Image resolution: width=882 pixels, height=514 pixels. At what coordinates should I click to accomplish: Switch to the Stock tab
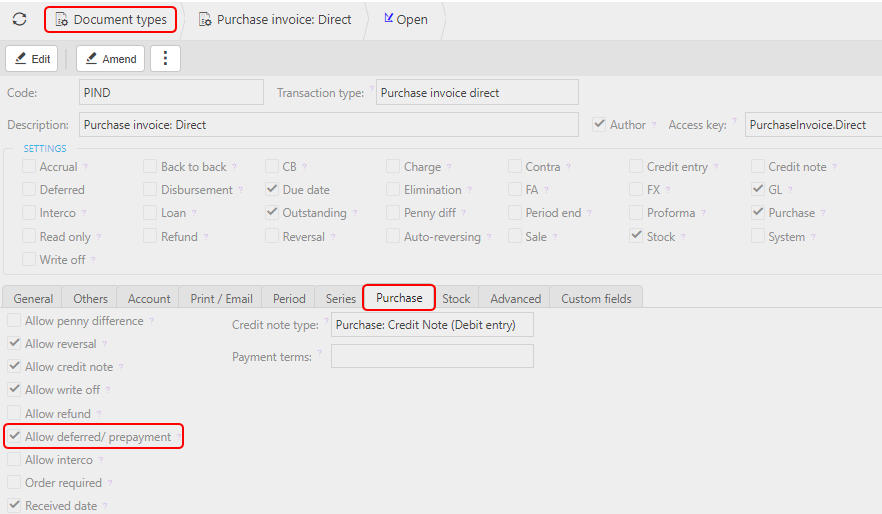click(x=456, y=298)
